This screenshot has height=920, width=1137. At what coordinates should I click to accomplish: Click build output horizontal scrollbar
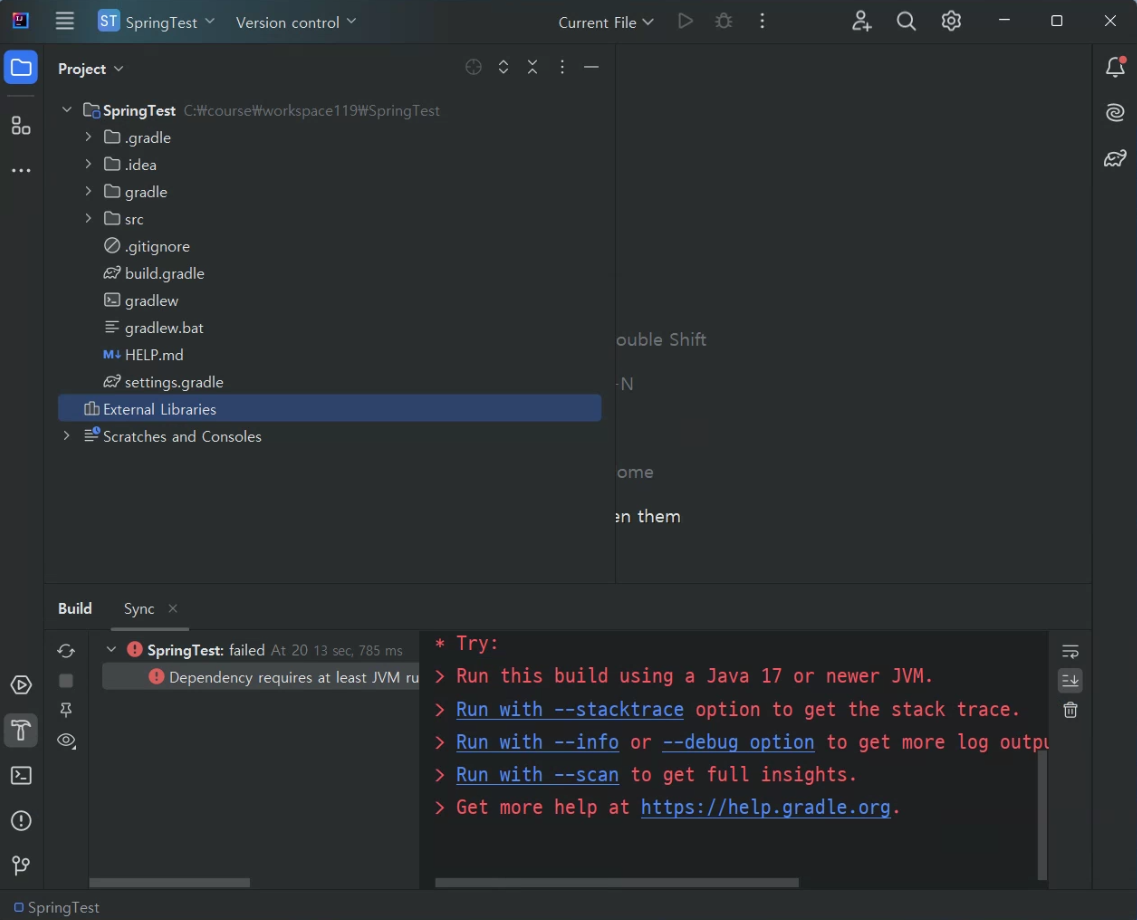(616, 882)
